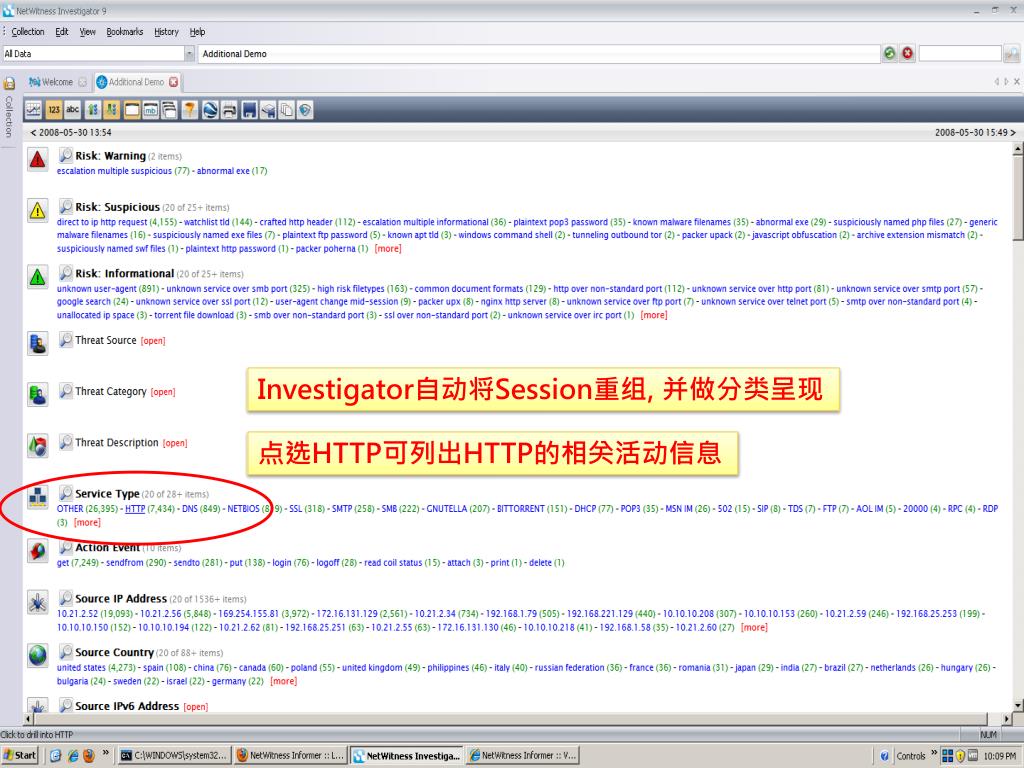Open the Collection menu

tap(27, 31)
